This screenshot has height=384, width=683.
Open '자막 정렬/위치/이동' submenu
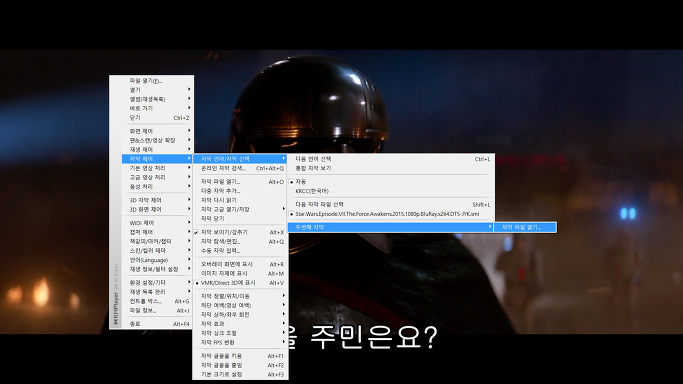pos(240,296)
